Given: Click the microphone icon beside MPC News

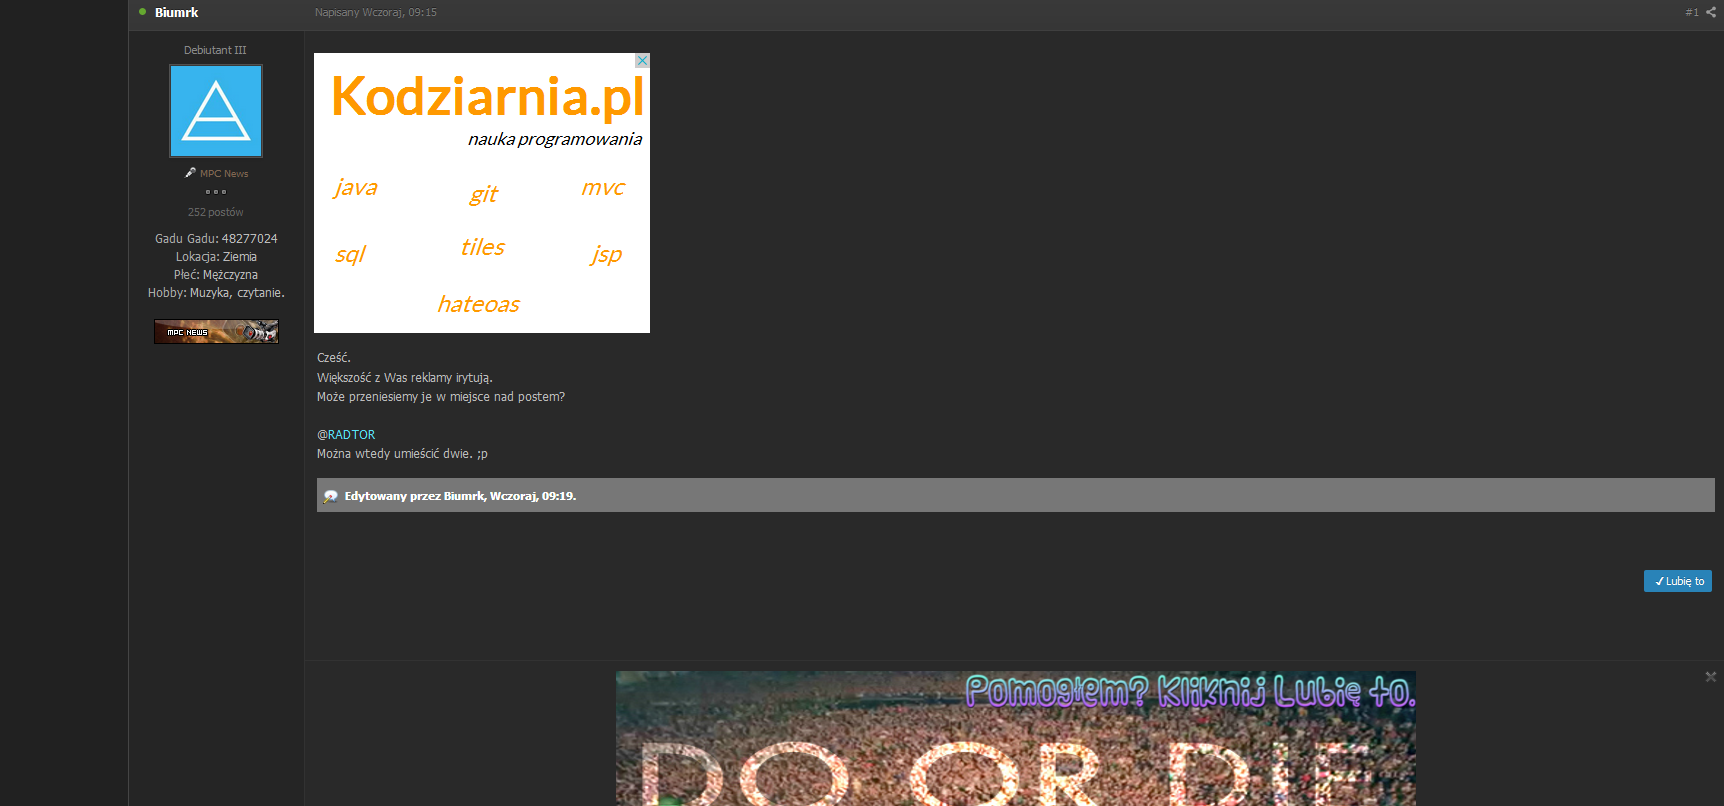Looking at the screenshot, I should (x=190, y=173).
